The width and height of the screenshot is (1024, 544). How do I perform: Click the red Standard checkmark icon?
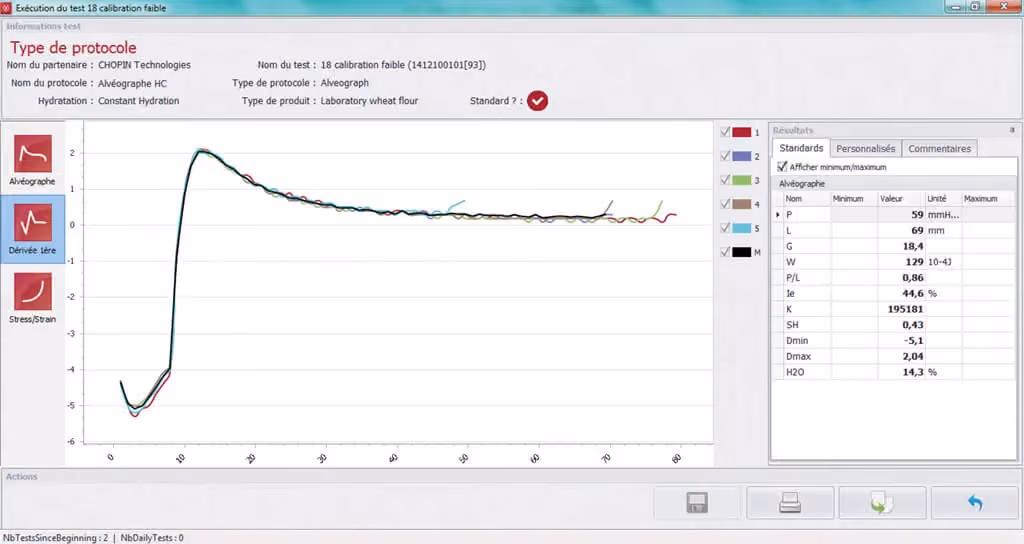537,101
